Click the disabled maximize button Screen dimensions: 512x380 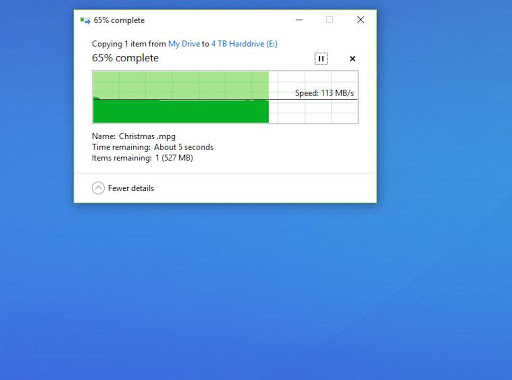[329, 20]
